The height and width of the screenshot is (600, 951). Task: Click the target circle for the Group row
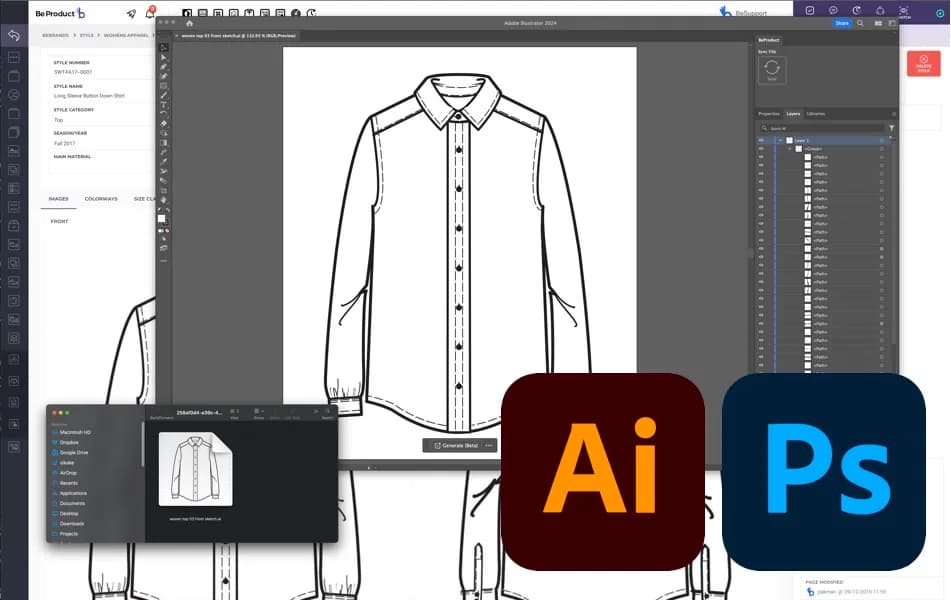click(x=882, y=149)
